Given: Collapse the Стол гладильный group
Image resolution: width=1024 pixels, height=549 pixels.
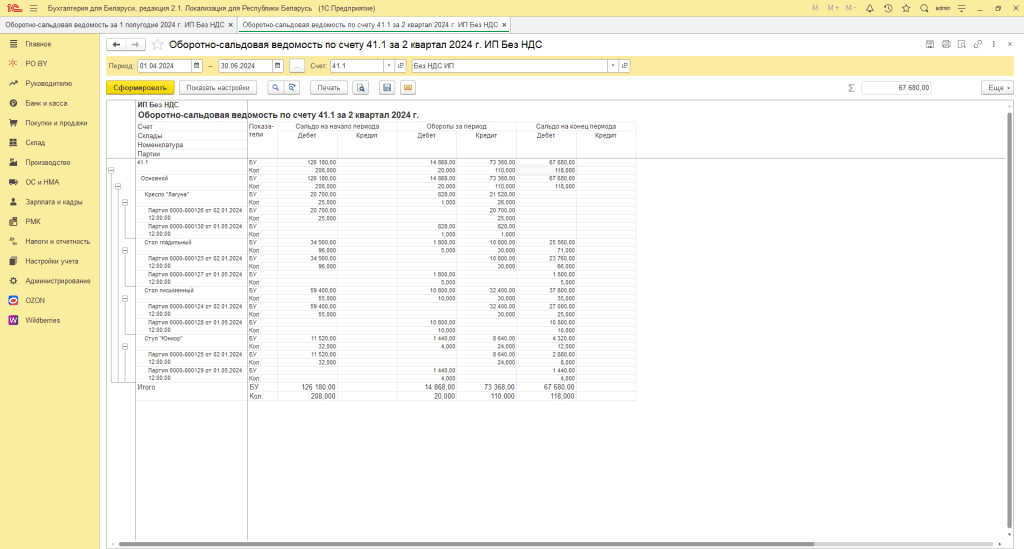Looking at the screenshot, I should point(125,251).
